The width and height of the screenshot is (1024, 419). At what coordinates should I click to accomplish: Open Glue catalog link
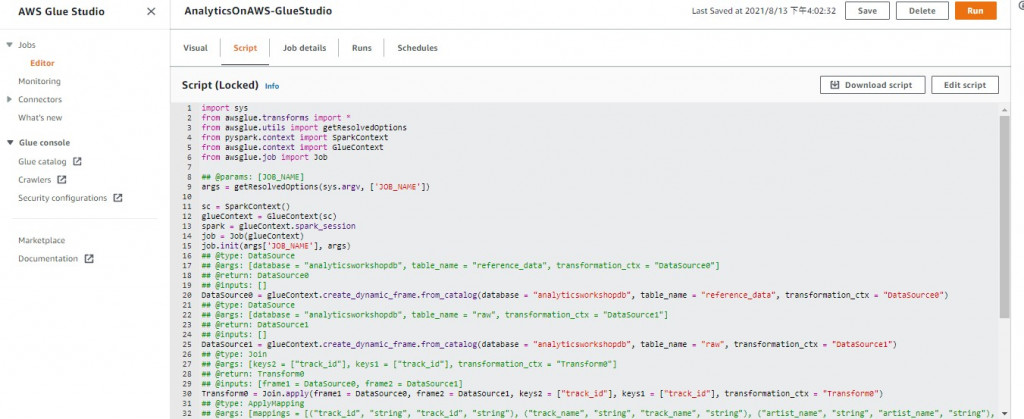(x=42, y=161)
